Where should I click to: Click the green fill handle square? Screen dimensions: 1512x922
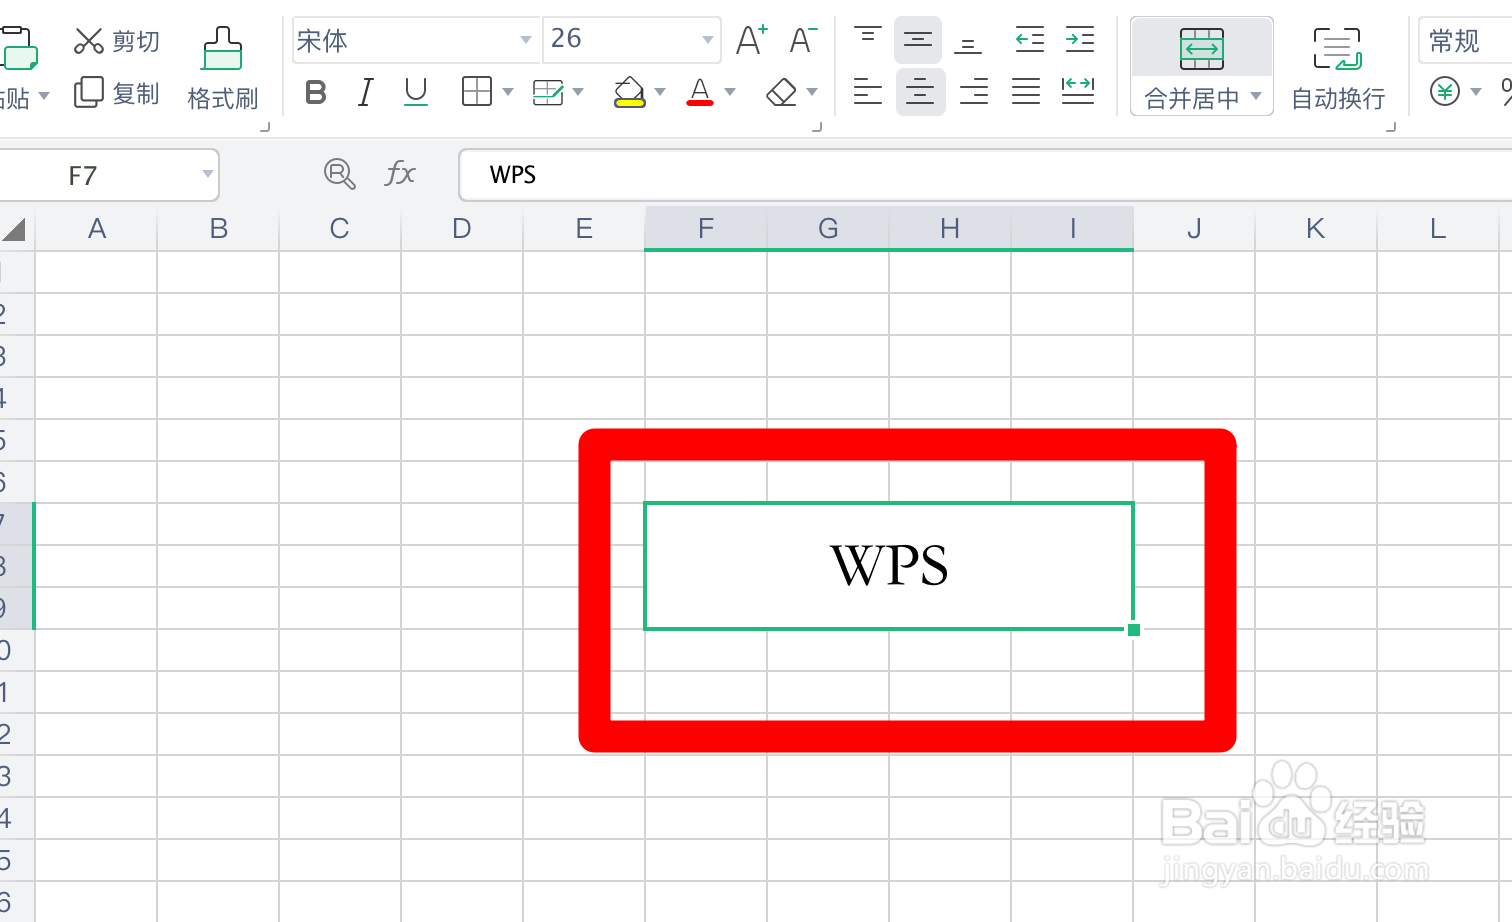(1134, 629)
